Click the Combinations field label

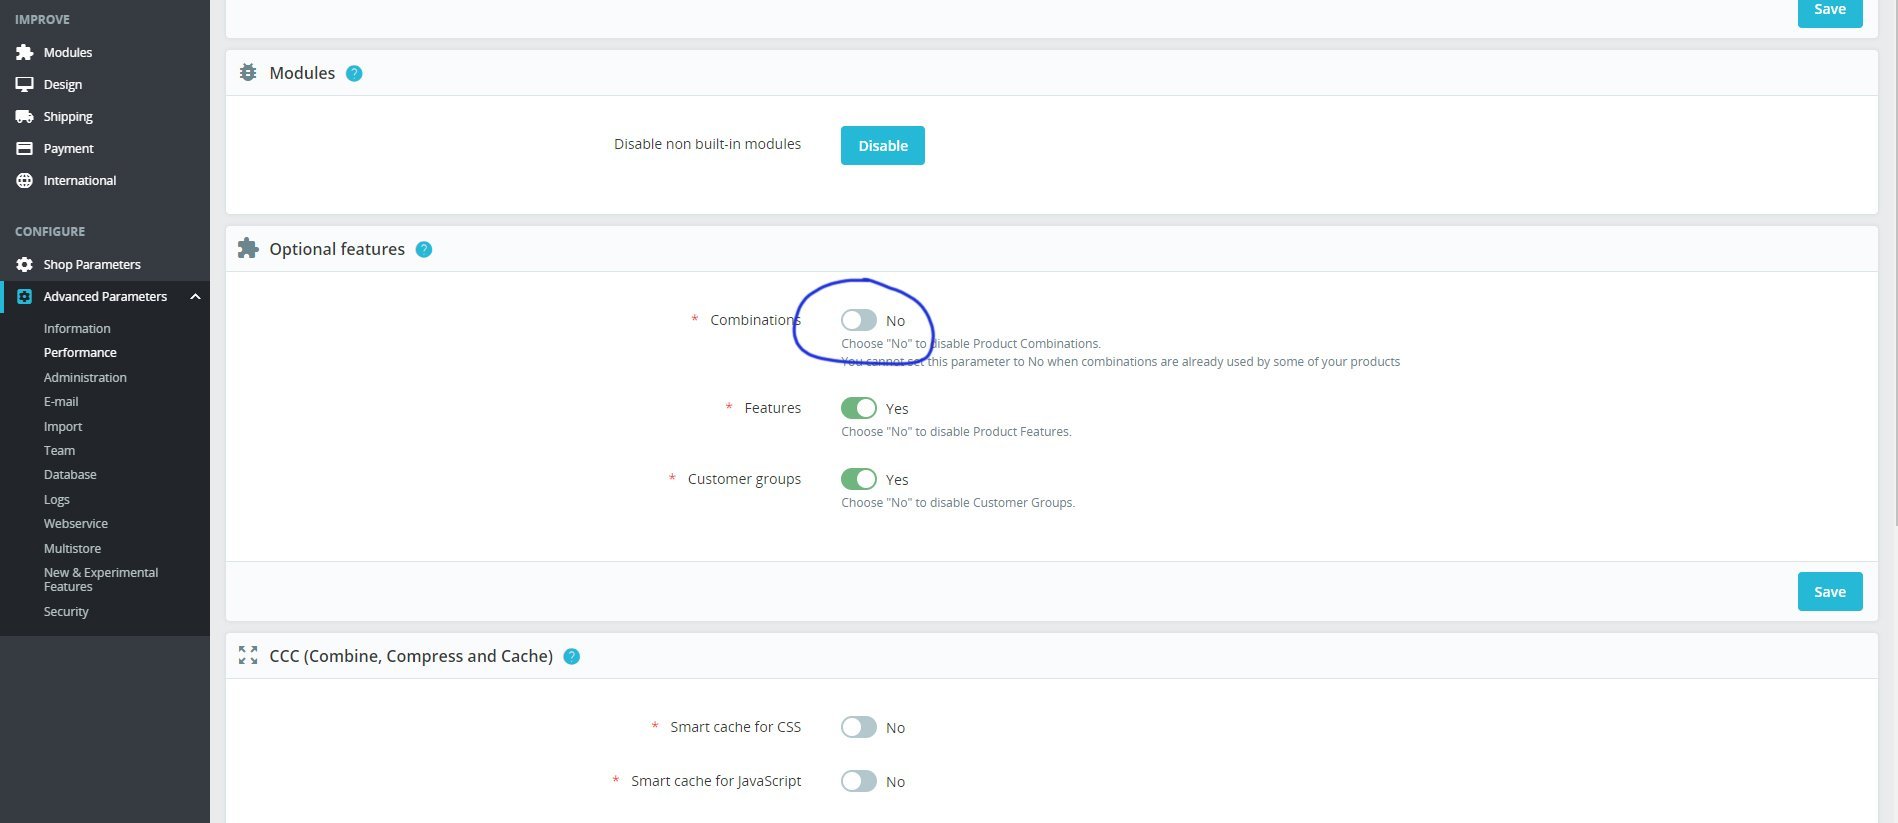(755, 320)
